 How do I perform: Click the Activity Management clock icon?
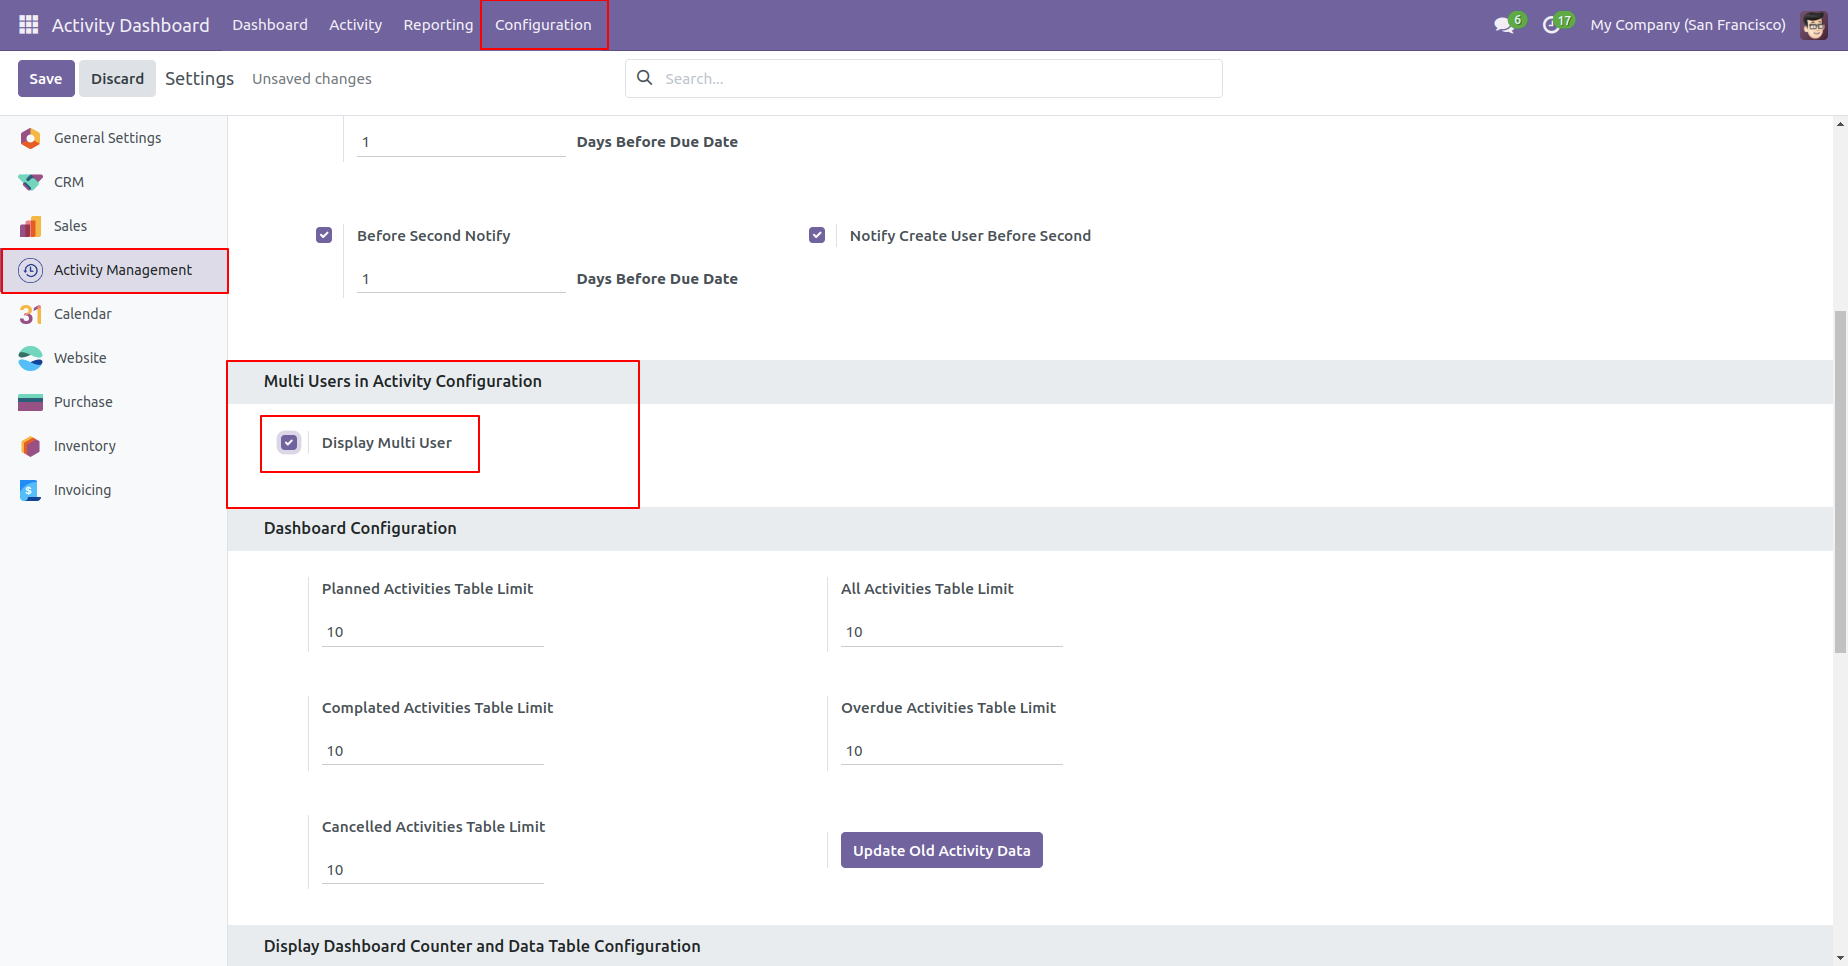pos(31,270)
